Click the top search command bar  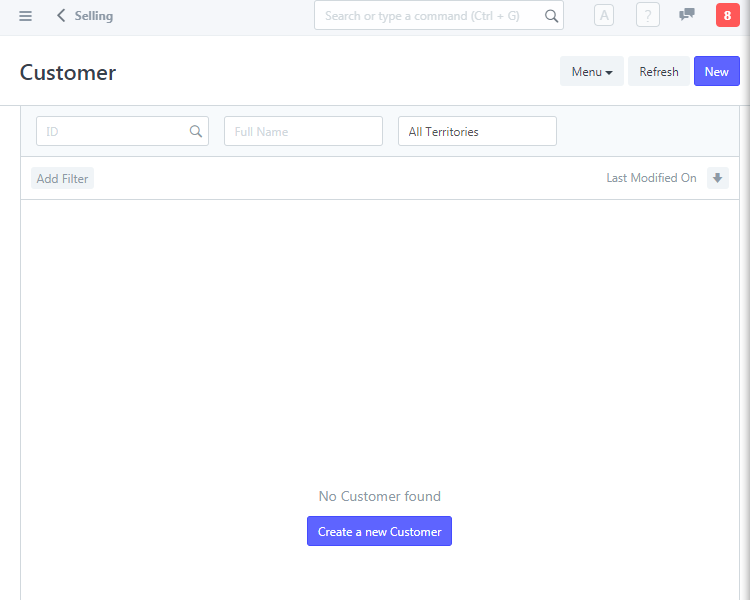(x=439, y=15)
